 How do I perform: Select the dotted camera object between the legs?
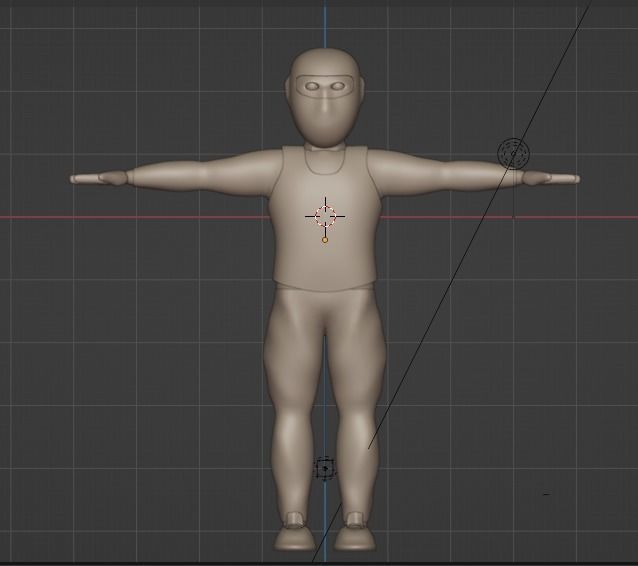pyautogui.click(x=325, y=469)
